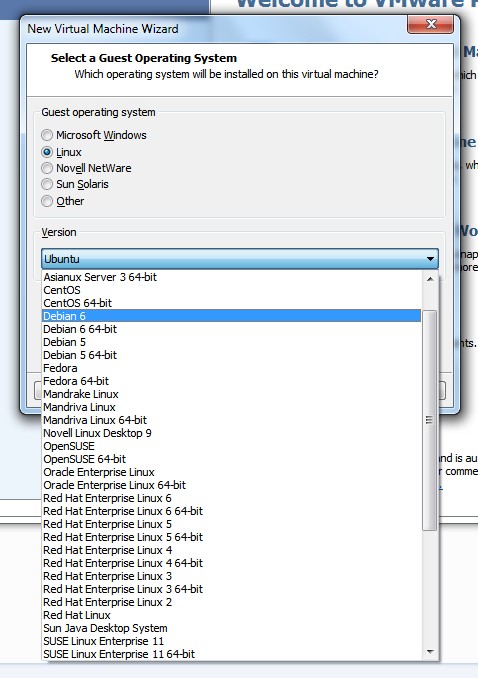The height and width of the screenshot is (678, 478).
Task: Choose Red Hat Enterprise Linux 5
Action: click(231, 524)
